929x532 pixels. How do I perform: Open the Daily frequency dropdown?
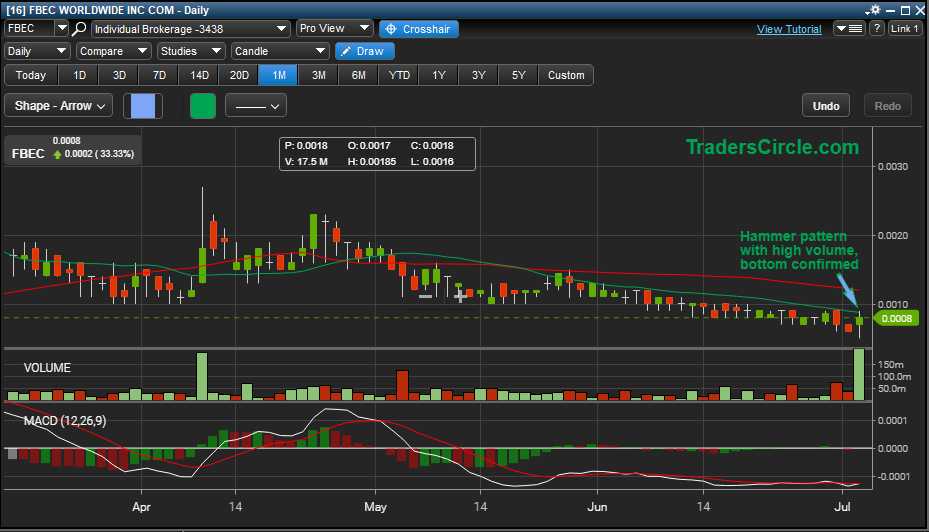(x=36, y=52)
